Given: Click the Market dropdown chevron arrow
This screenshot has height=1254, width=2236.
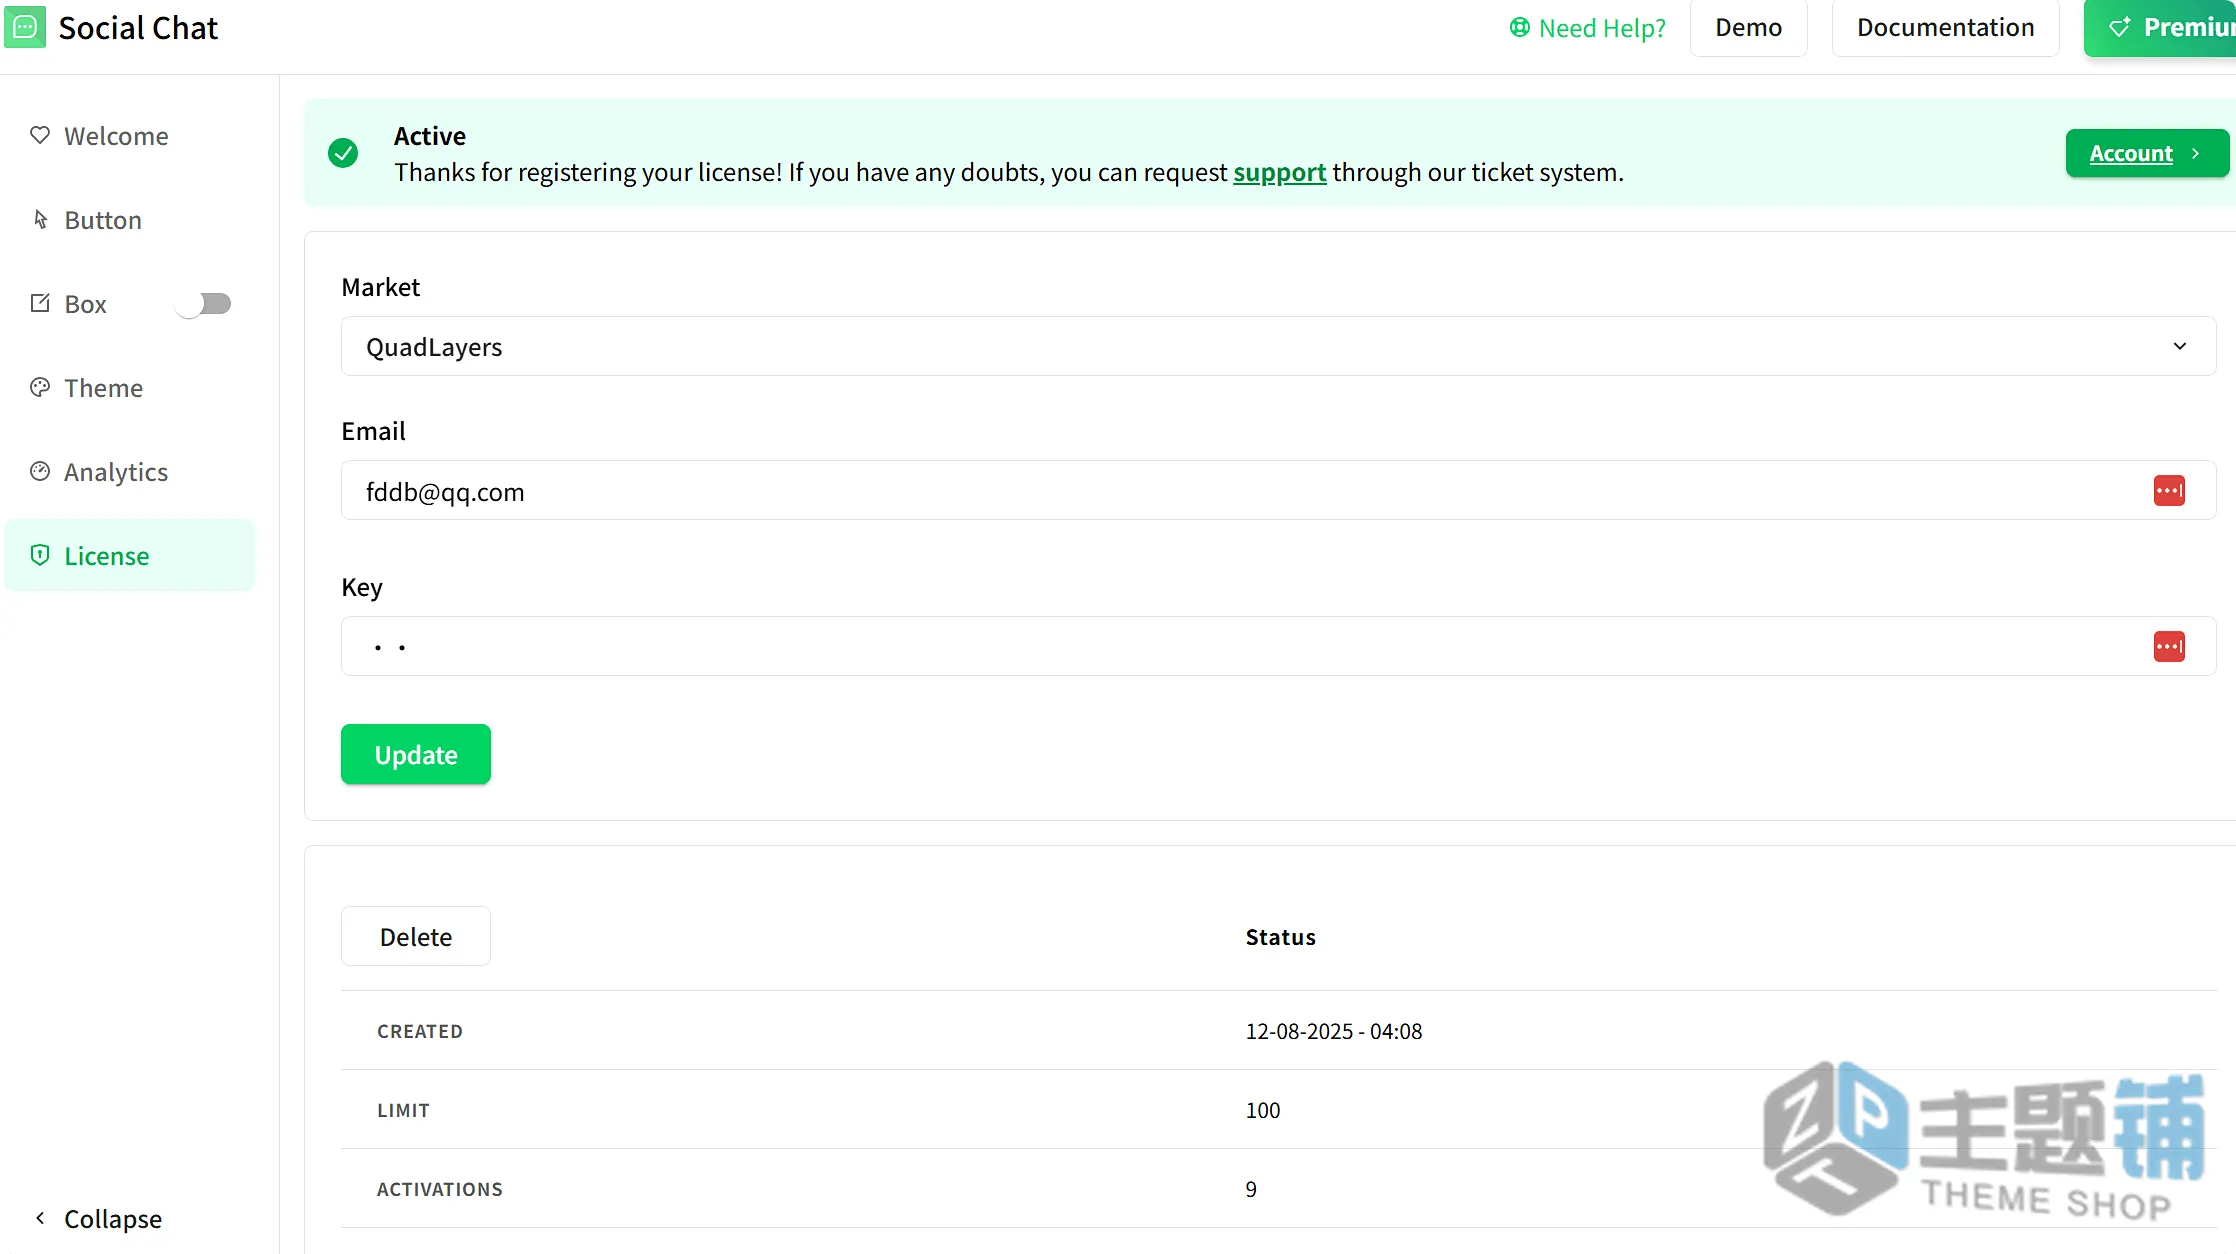Looking at the screenshot, I should click(x=2180, y=346).
